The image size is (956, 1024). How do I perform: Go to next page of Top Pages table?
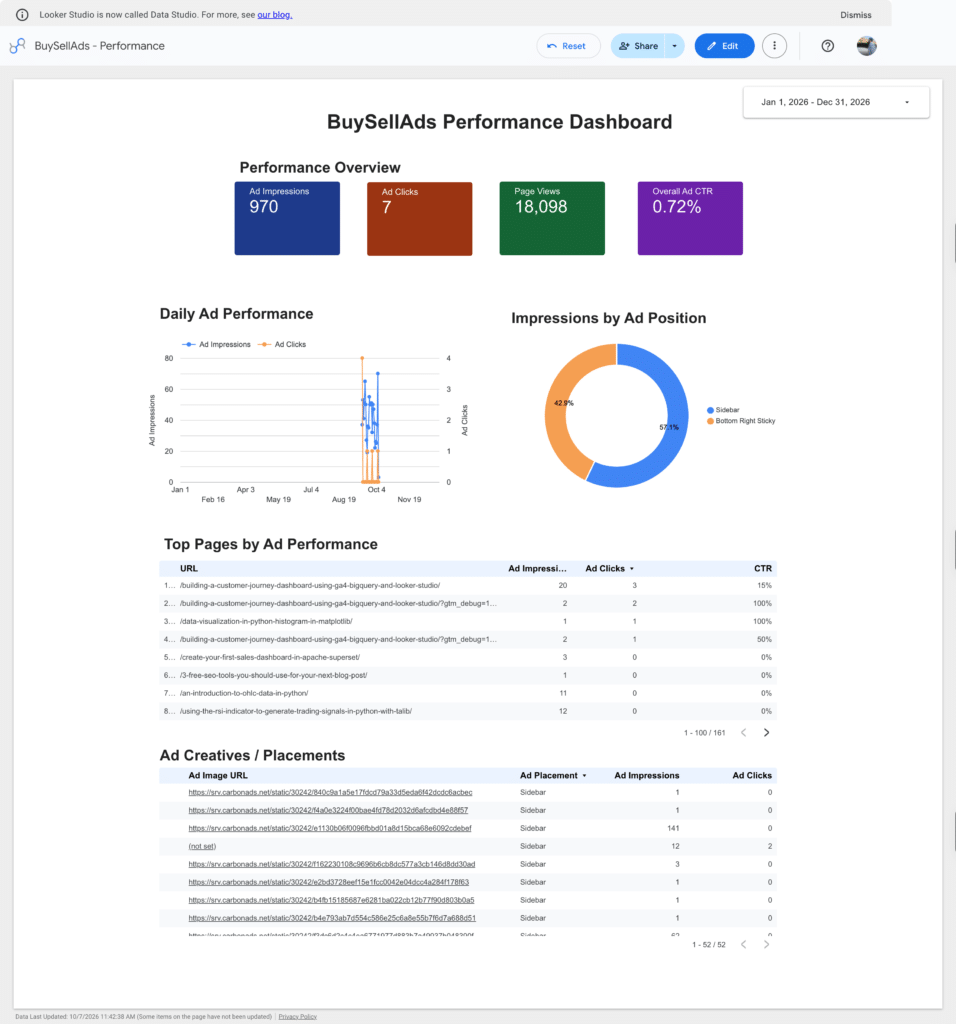767,733
